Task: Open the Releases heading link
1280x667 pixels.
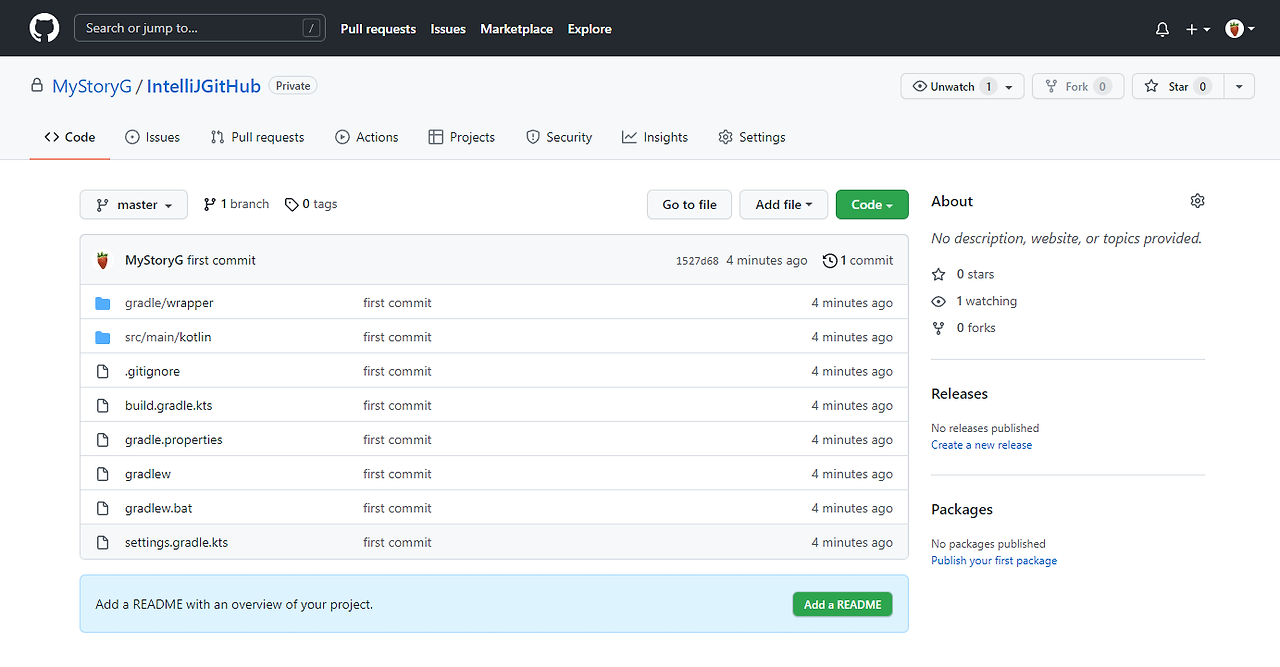Action: pos(959,394)
